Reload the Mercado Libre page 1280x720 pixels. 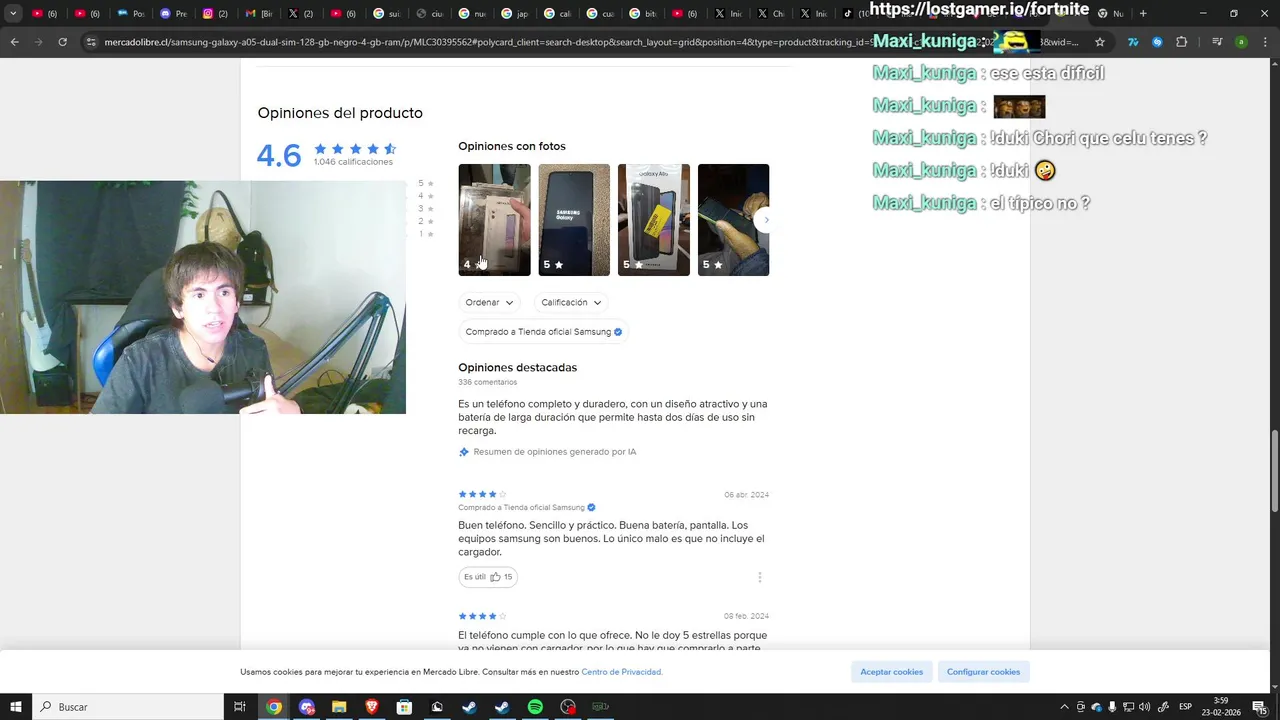click(x=62, y=42)
